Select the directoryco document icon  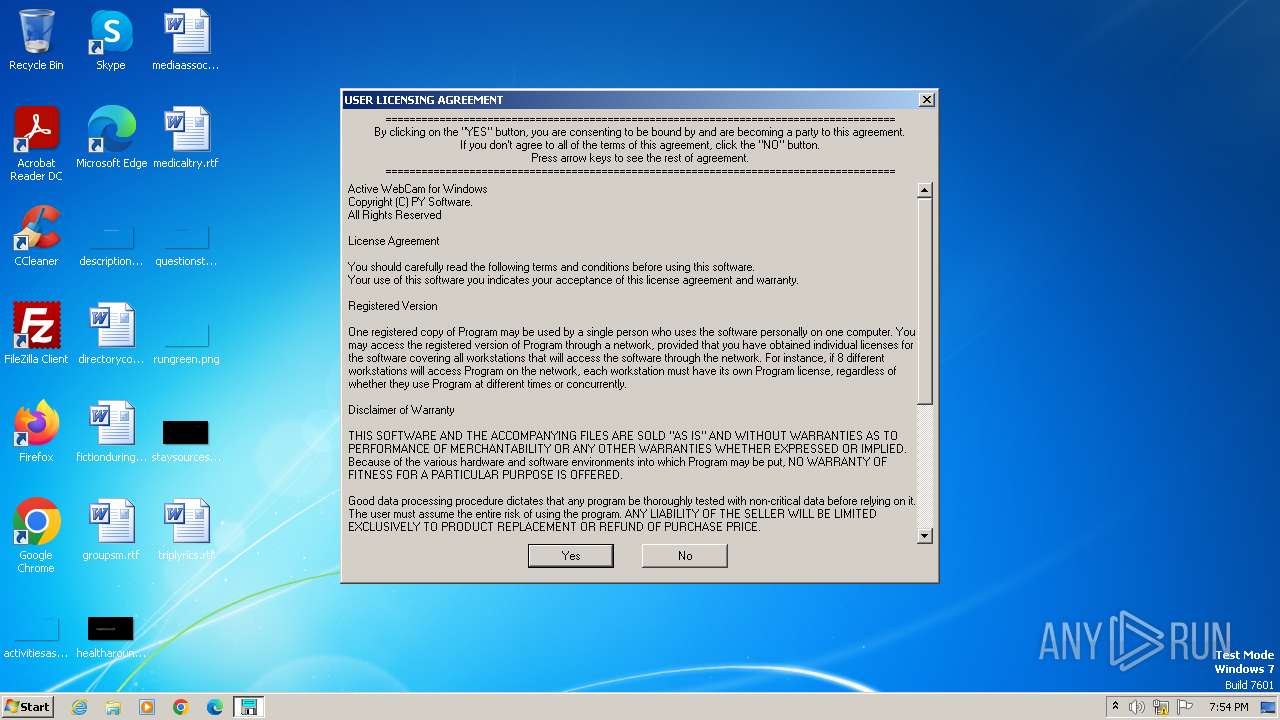pos(111,334)
